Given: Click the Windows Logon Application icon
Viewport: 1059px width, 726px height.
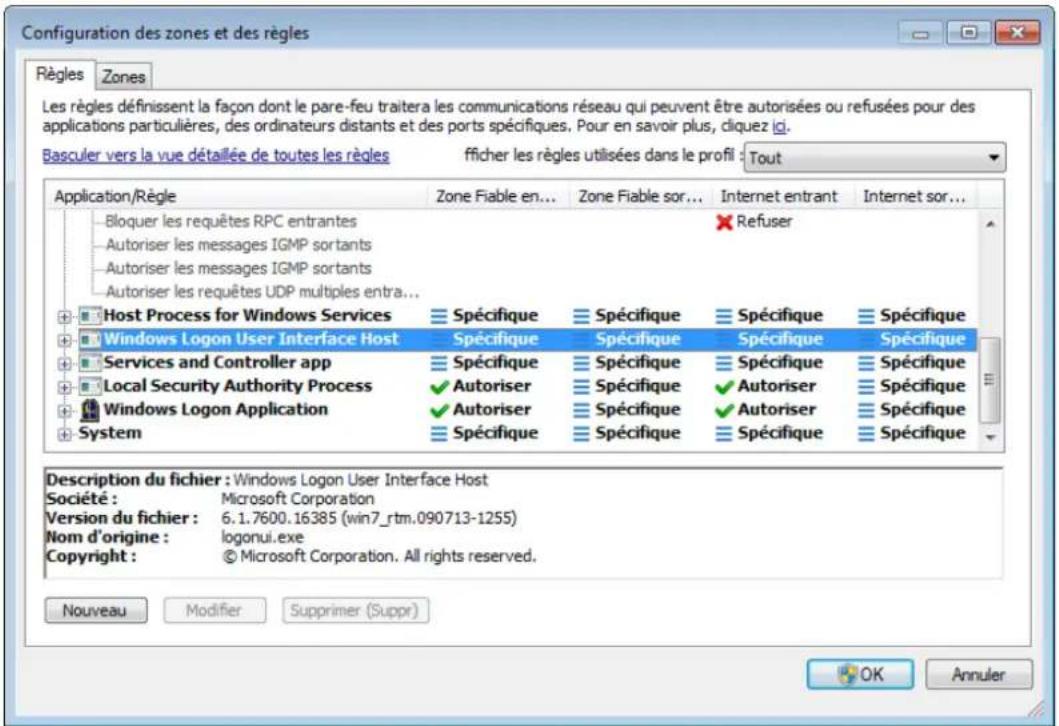Looking at the screenshot, I should pyautogui.click(x=89, y=409).
